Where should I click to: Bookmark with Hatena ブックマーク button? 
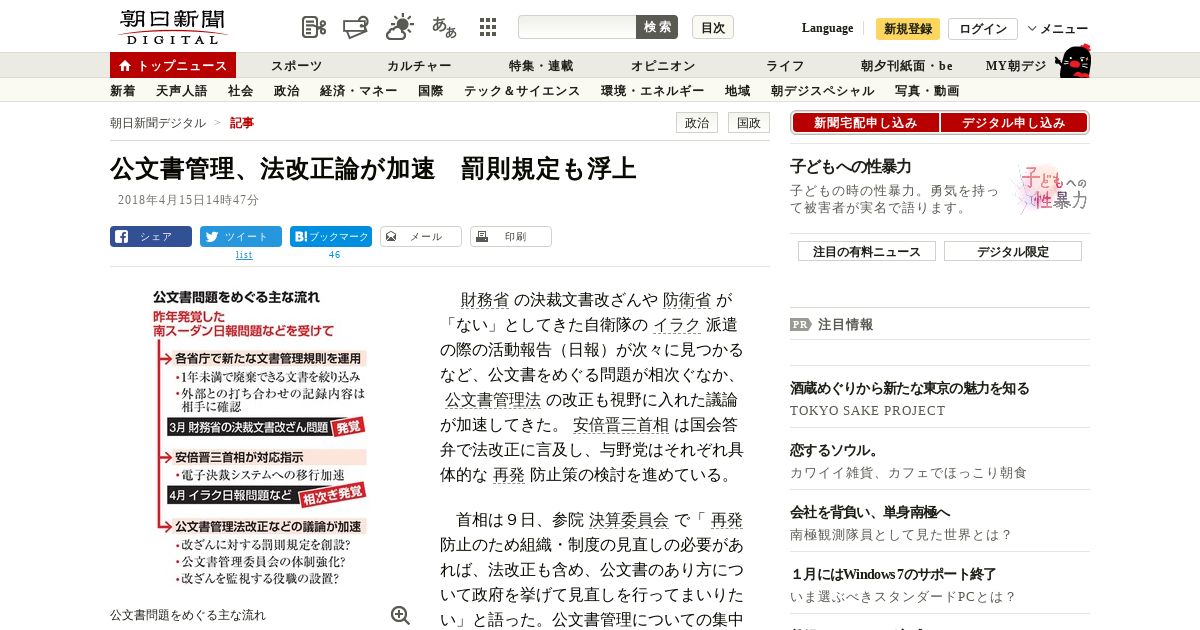(331, 237)
